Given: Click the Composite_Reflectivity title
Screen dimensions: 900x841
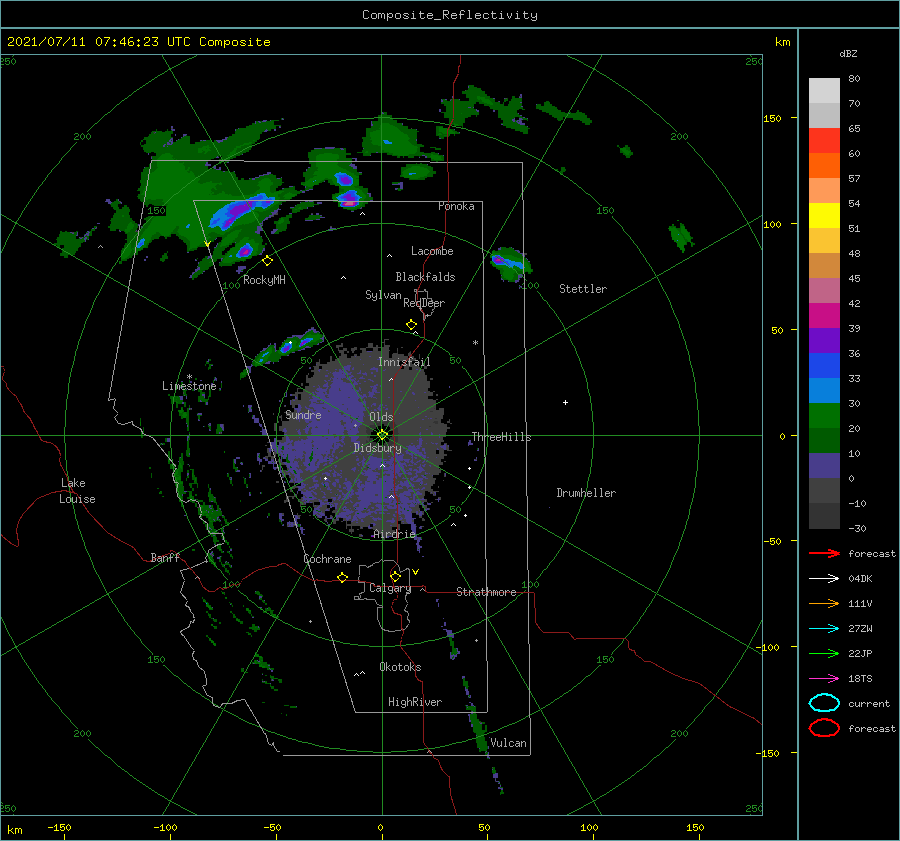Looking at the screenshot, I should (x=450, y=15).
